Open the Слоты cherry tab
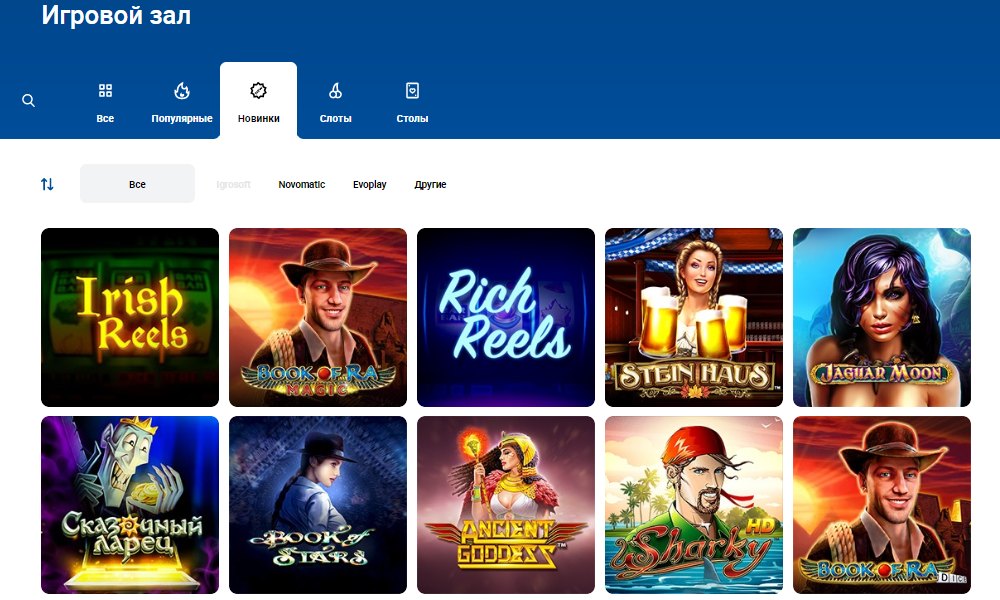Screen dimensions: 1000x600 tap(335, 102)
